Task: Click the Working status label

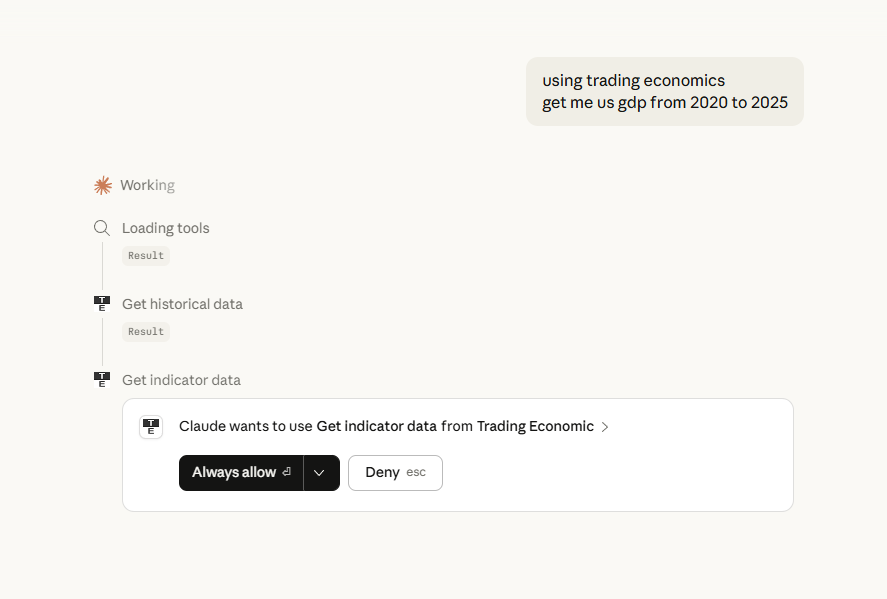Action: [x=147, y=185]
